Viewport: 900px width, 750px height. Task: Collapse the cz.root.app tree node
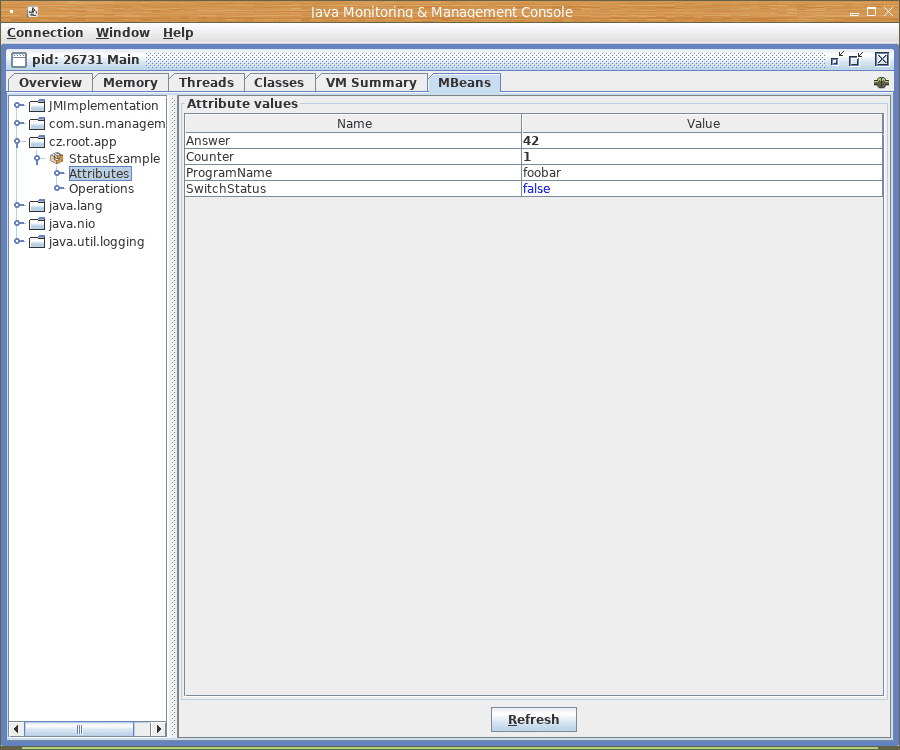coord(17,142)
